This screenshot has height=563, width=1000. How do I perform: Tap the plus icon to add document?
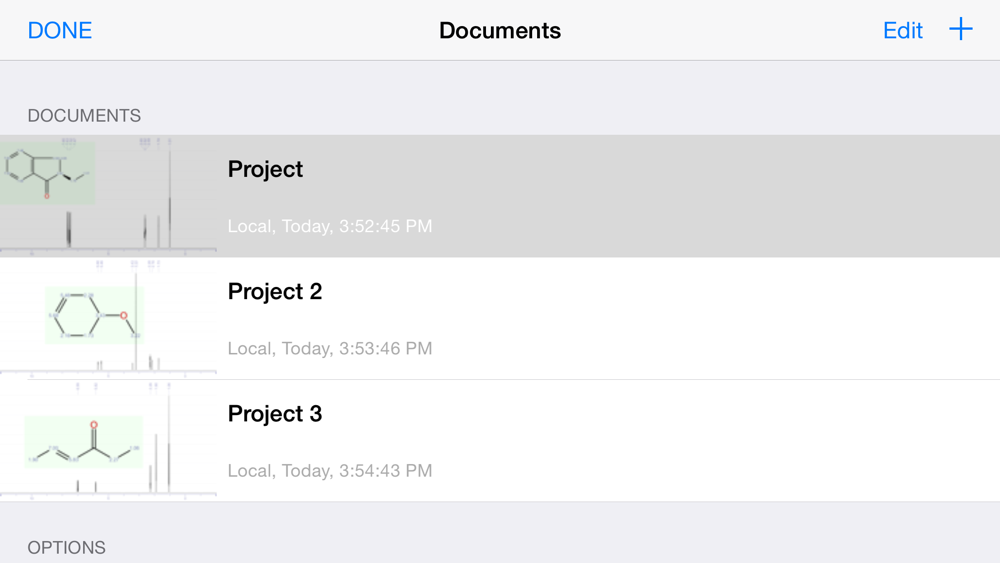[960, 29]
